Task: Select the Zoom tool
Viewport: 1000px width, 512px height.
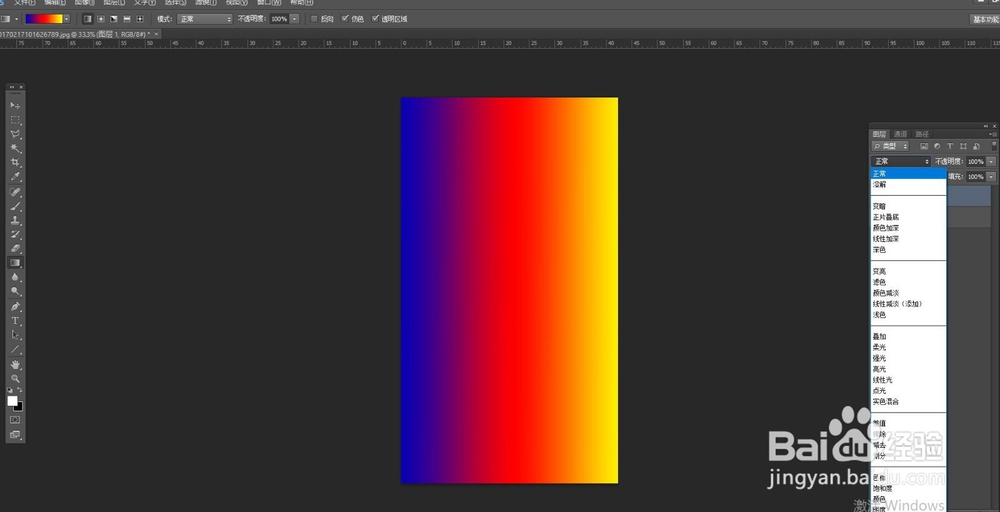Action: [x=15, y=379]
